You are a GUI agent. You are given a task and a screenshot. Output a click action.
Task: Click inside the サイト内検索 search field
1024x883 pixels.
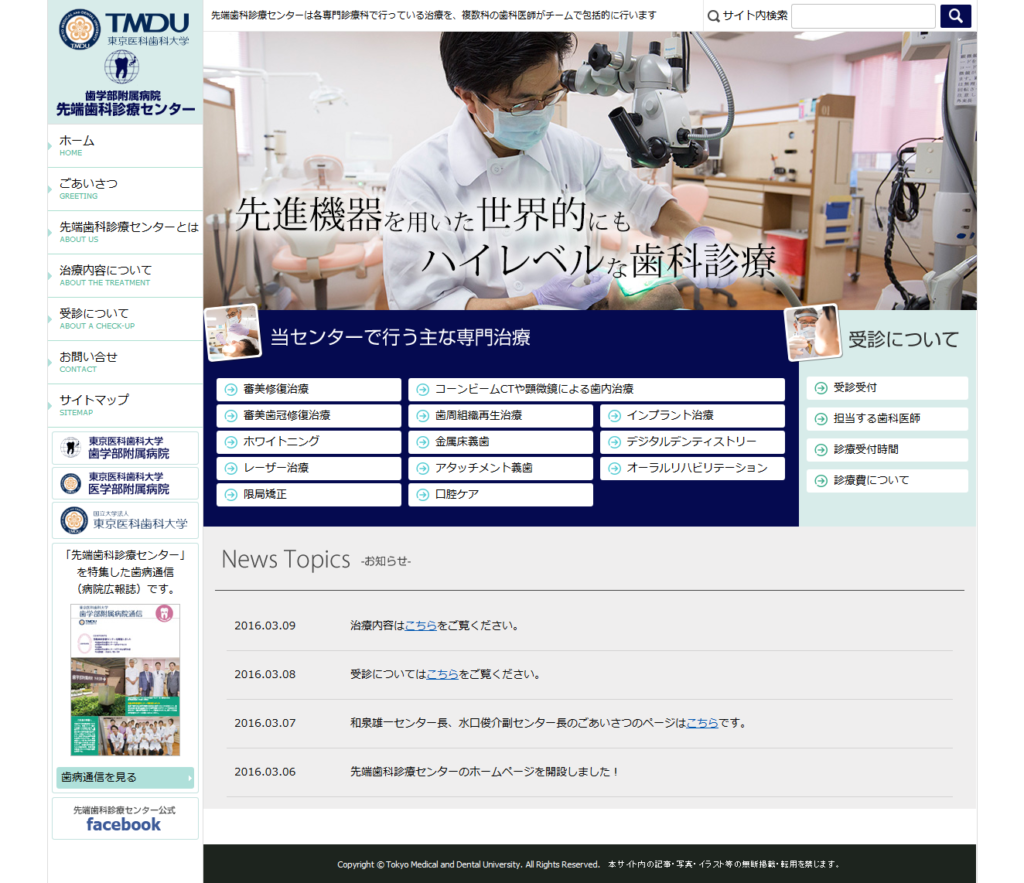863,16
